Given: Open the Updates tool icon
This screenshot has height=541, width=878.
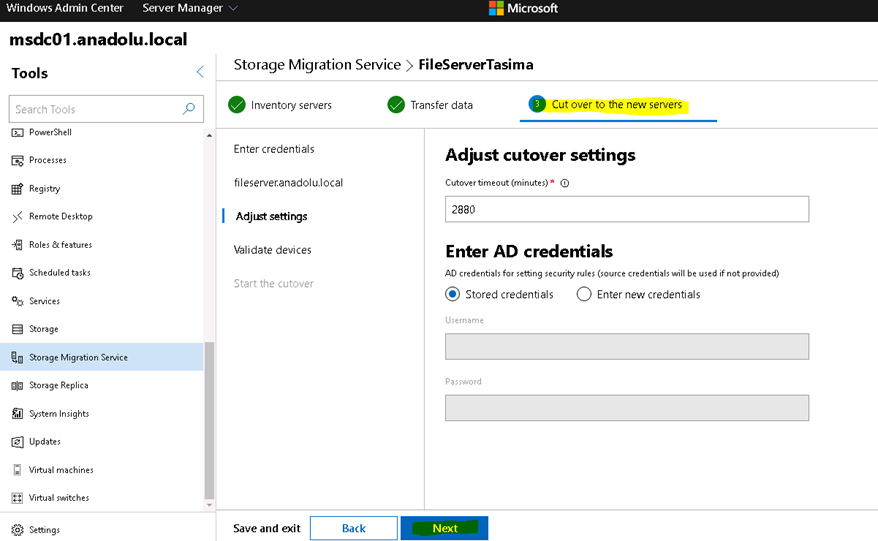Looking at the screenshot, I should click(x=17, y=441).
